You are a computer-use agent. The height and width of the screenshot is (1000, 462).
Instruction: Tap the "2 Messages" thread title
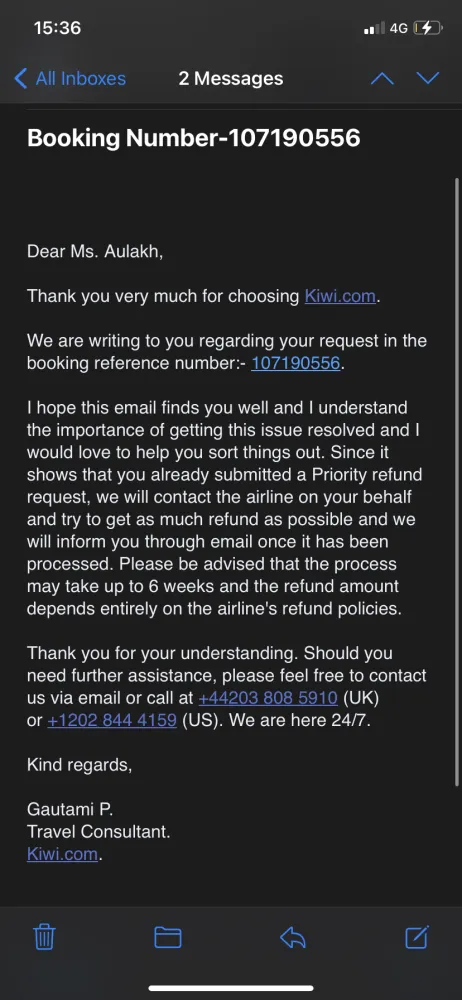point(231,78)
